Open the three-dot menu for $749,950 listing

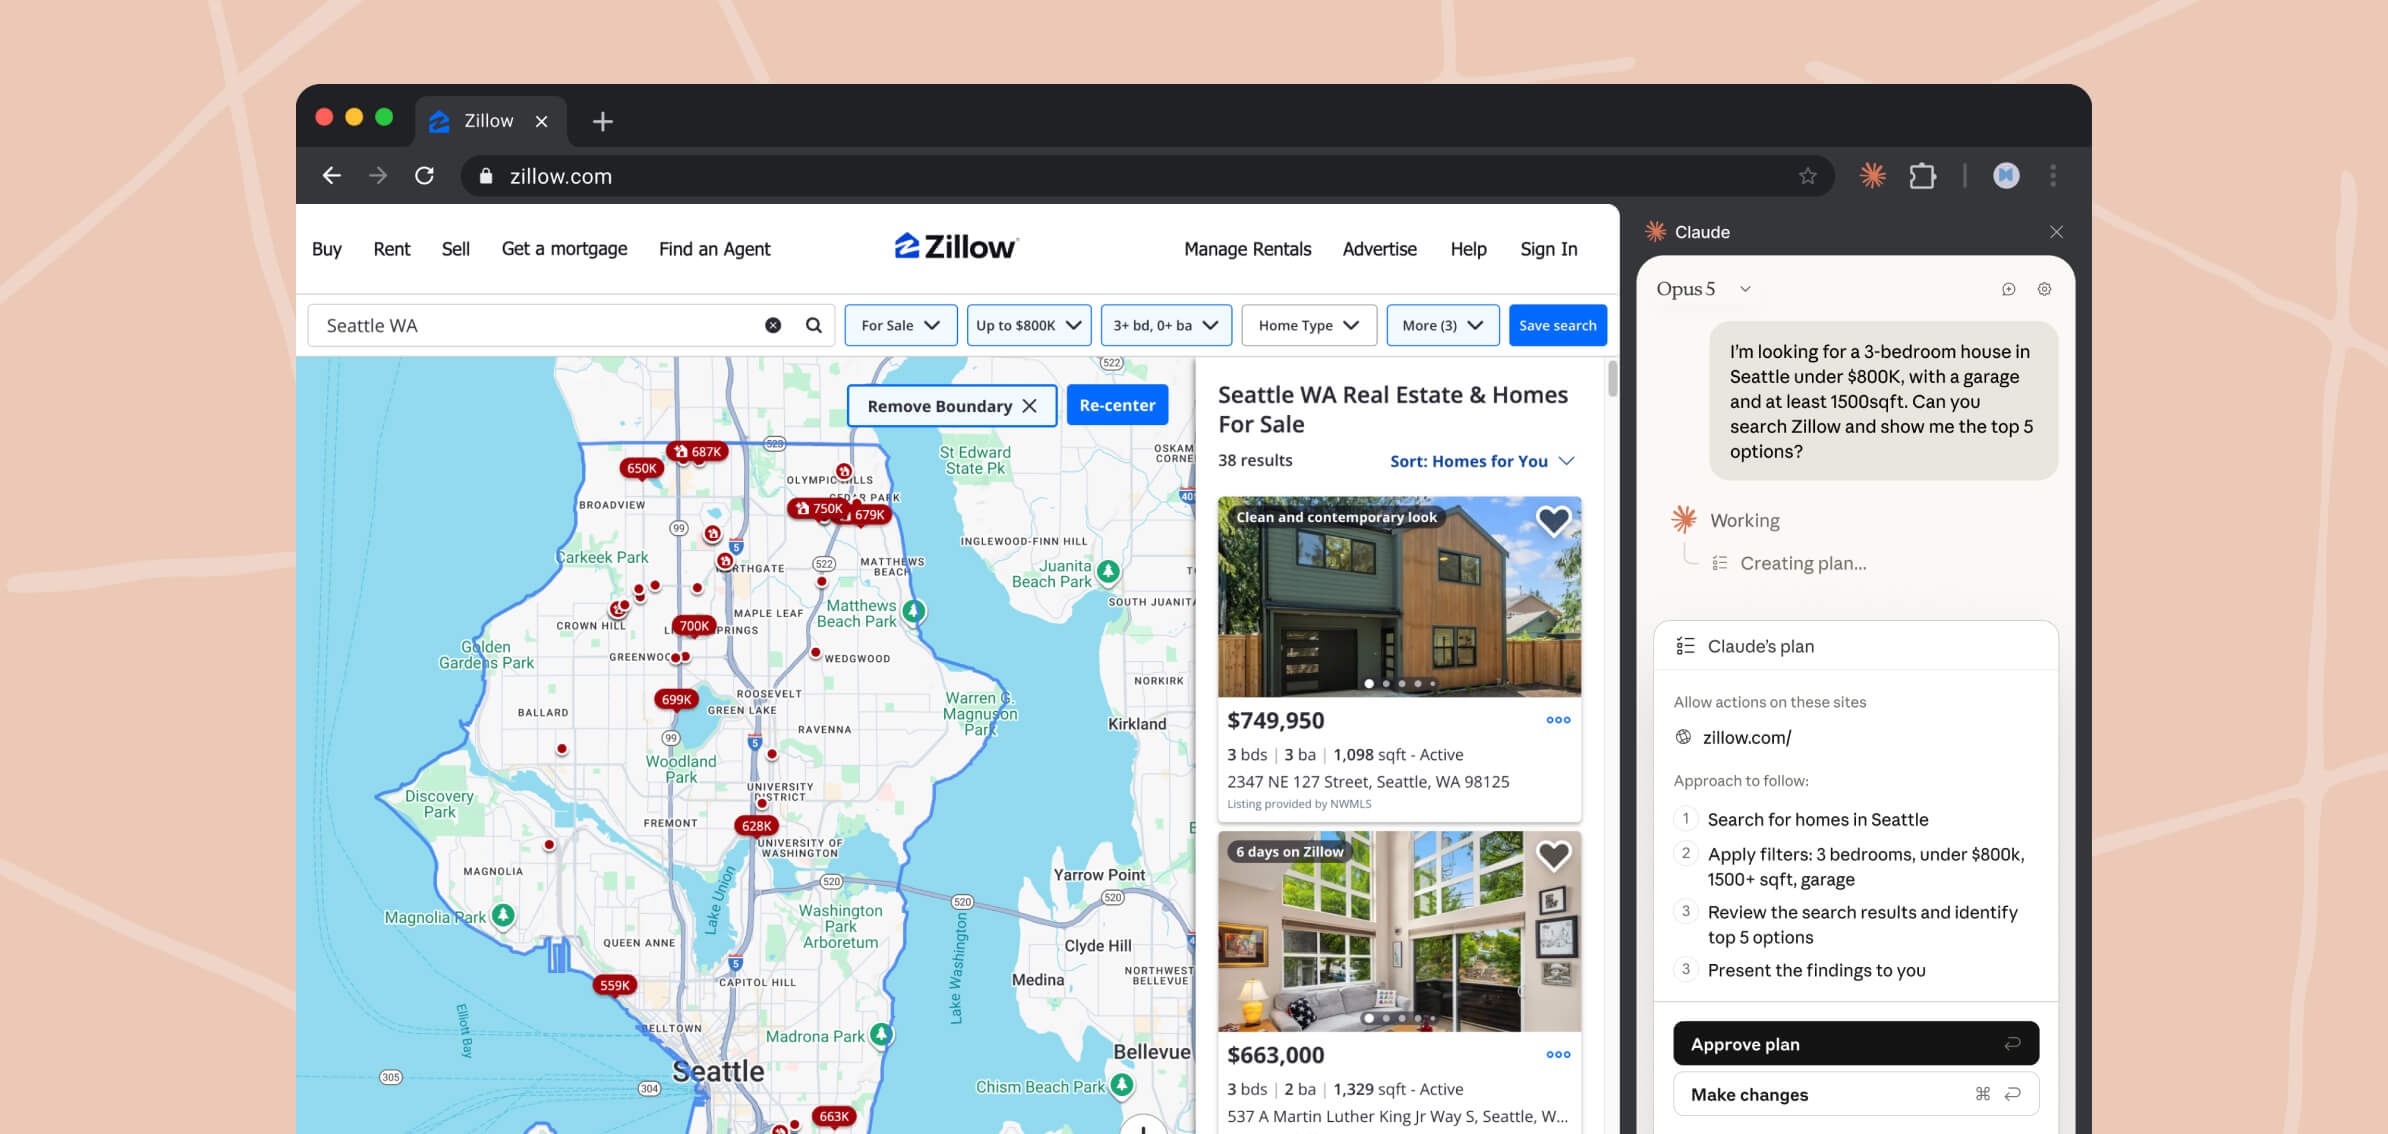(1558, 720)
